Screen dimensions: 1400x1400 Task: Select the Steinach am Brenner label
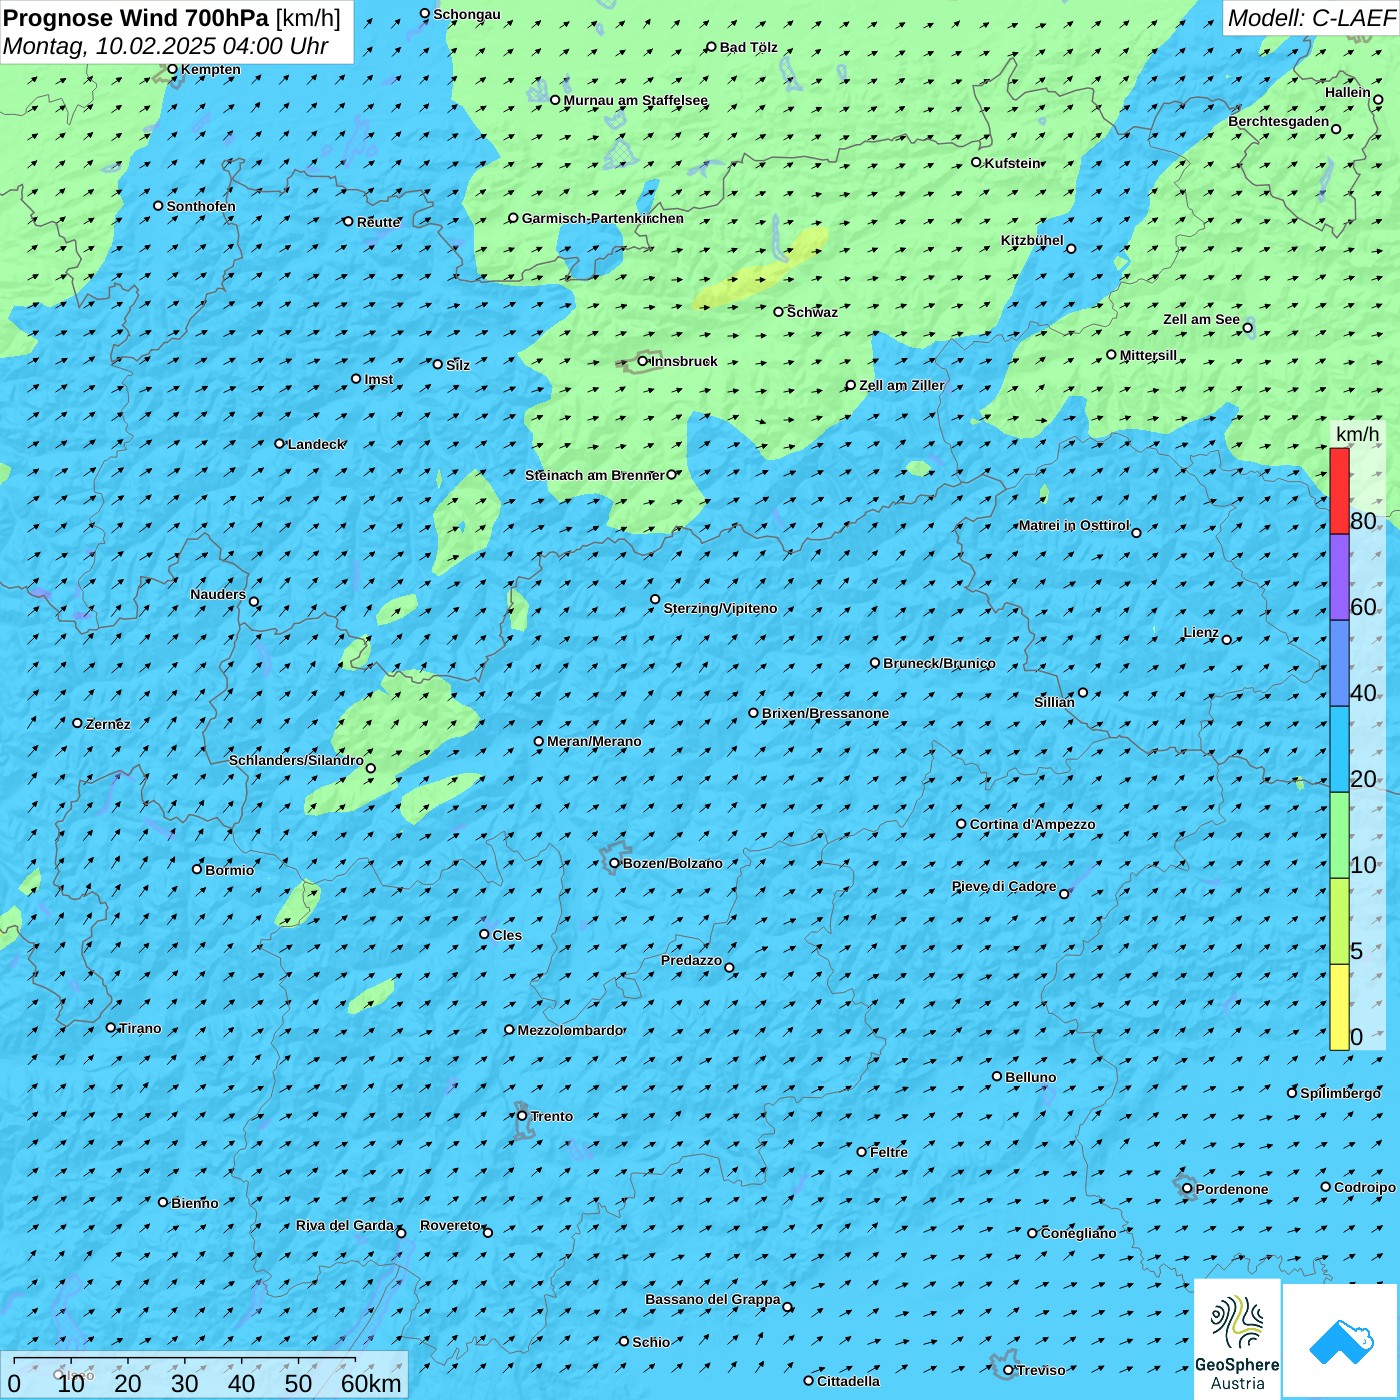(594, 475)
